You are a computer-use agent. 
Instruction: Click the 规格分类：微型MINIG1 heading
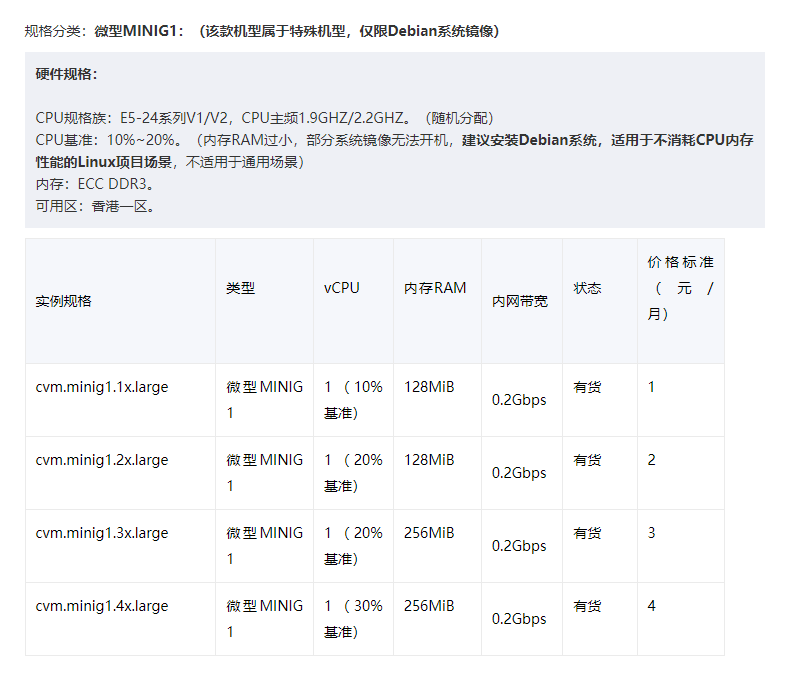coord(262,31)
